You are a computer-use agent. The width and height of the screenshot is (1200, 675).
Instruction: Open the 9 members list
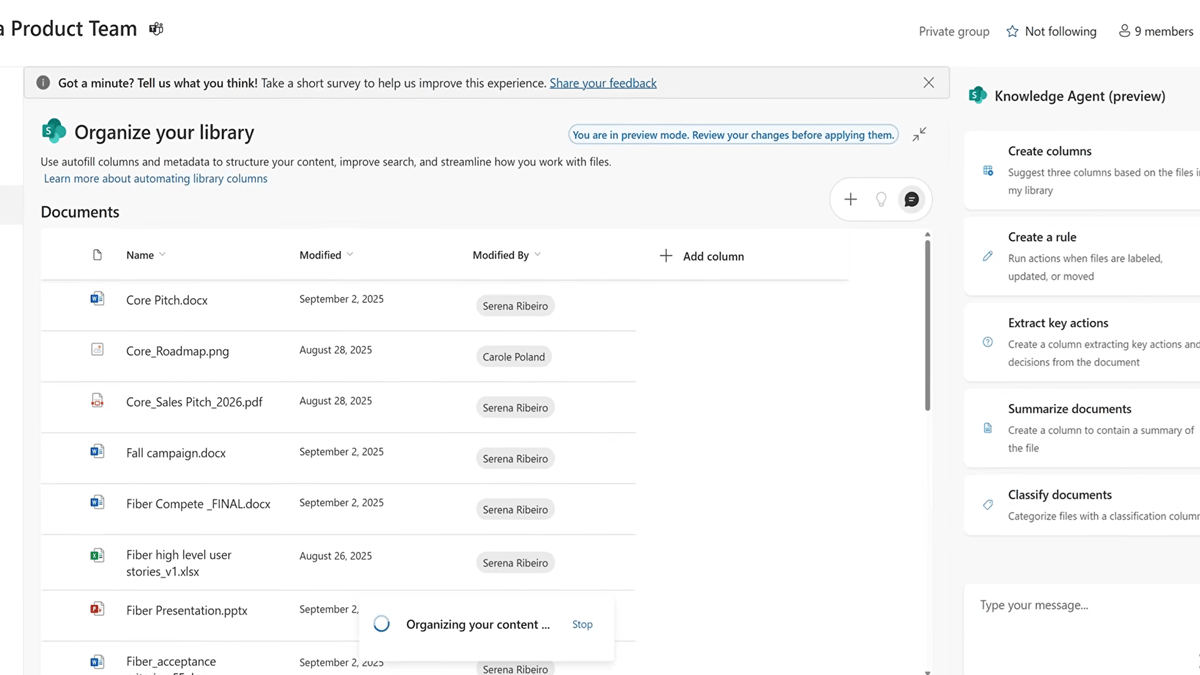point(1155,32)
